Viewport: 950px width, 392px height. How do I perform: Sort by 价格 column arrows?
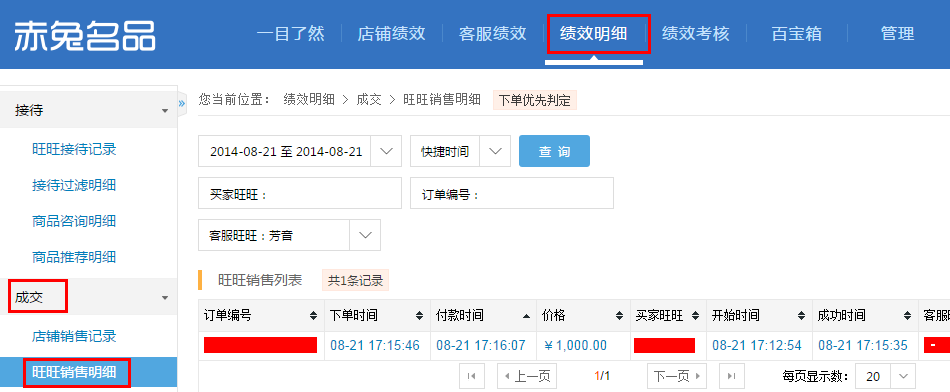(619, 316)
